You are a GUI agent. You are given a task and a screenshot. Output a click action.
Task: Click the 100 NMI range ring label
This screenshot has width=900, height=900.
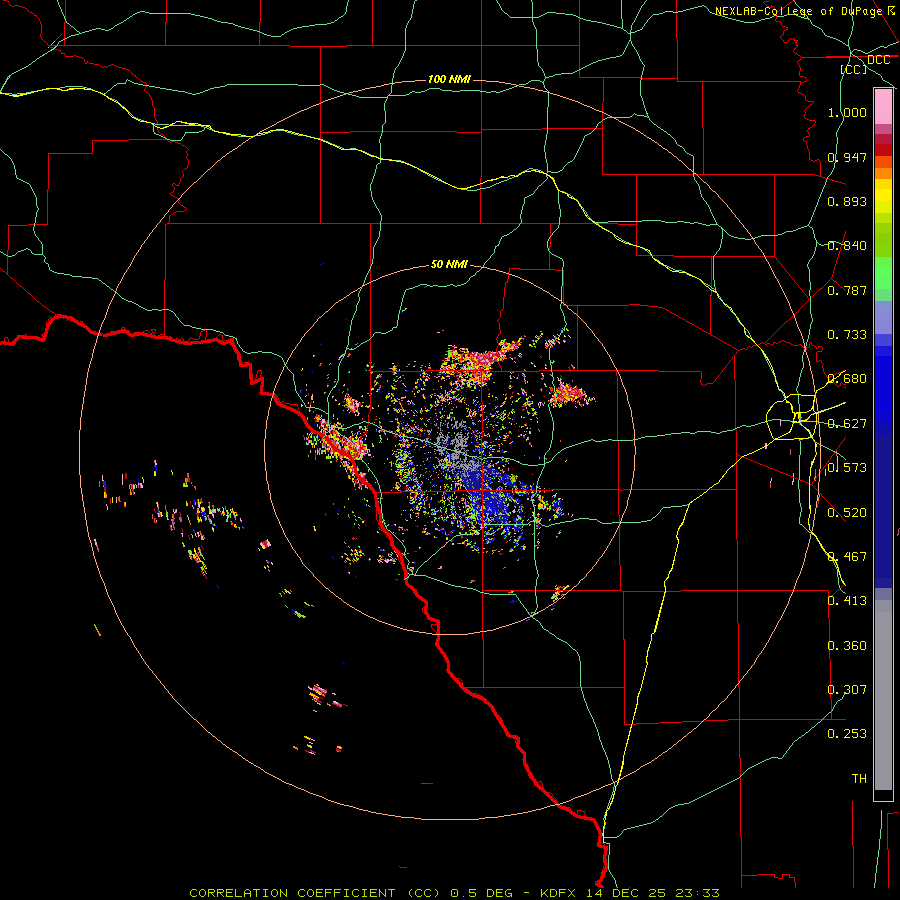449,79
